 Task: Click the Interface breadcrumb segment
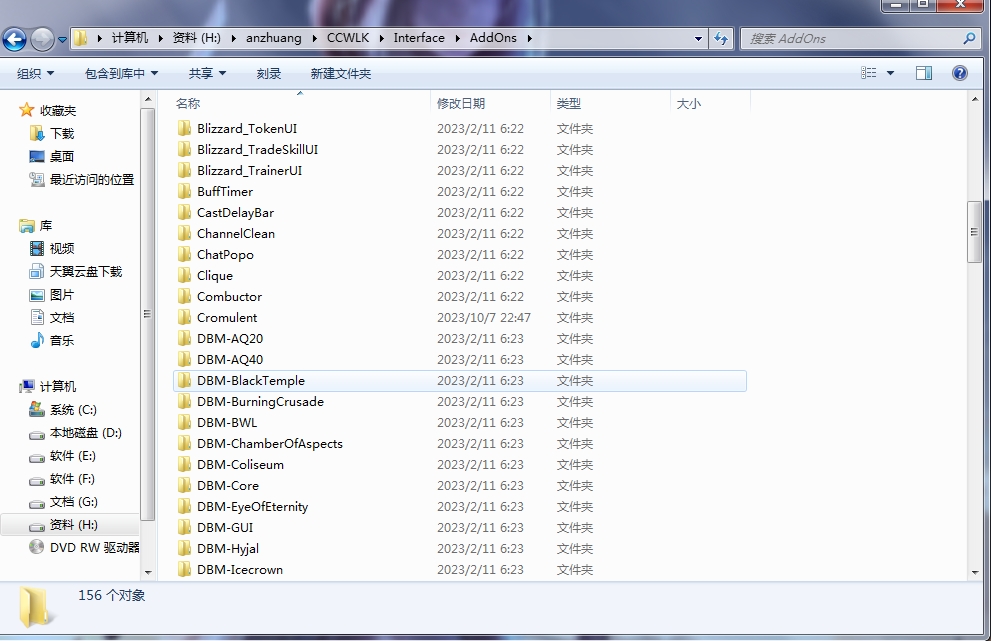coord(419,38)
